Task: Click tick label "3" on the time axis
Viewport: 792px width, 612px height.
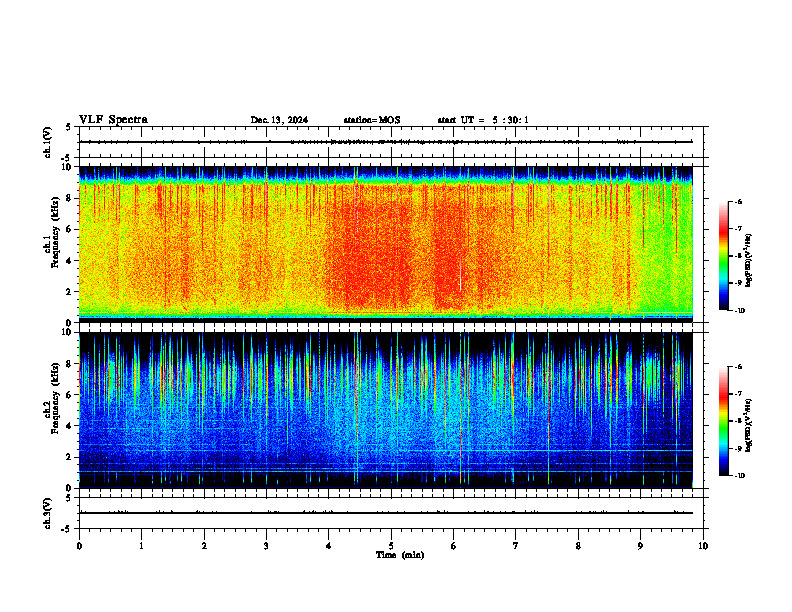Action: click(x=266, y=546)
